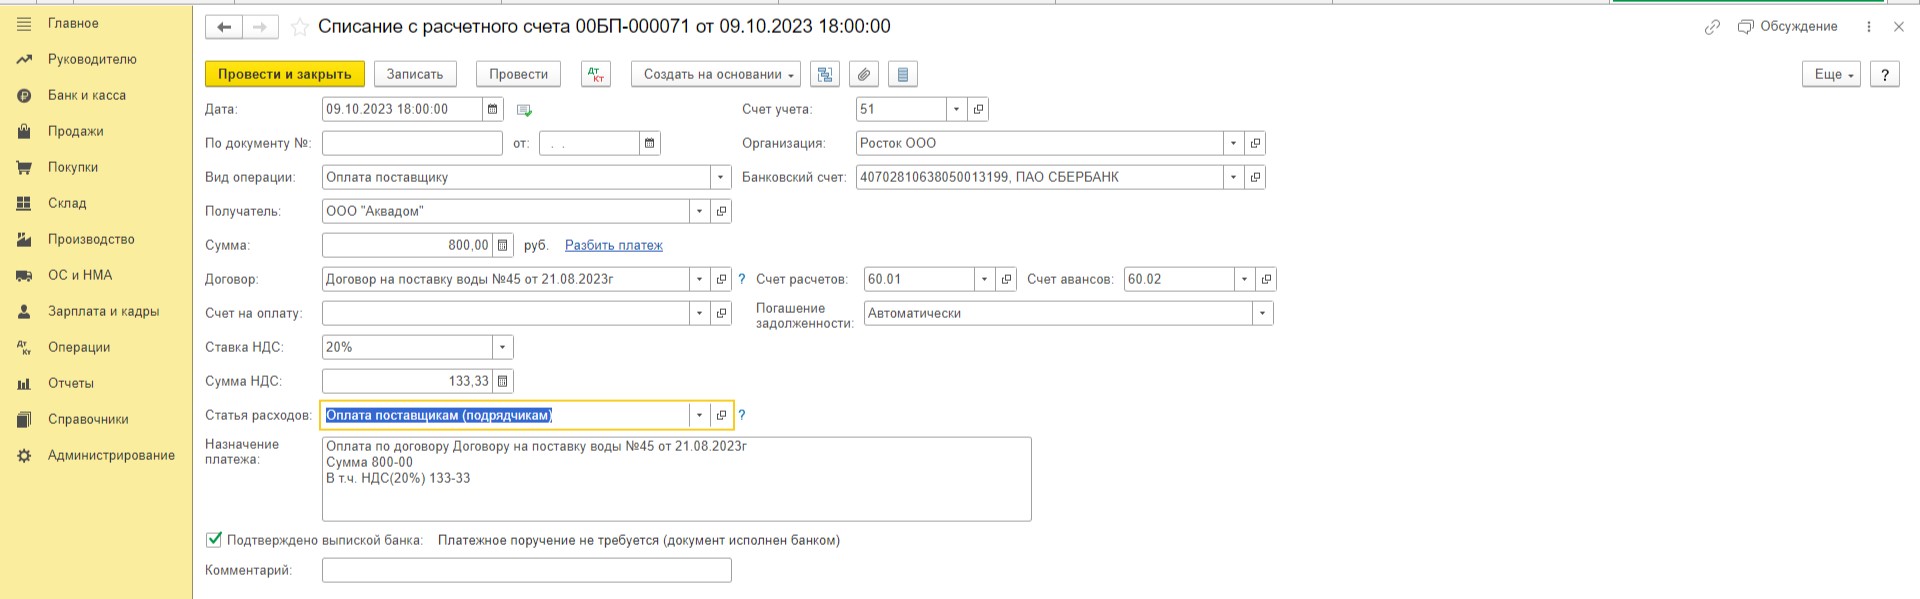Toggle the Подтверждено выпиской банка checkbox

(213, 539)
